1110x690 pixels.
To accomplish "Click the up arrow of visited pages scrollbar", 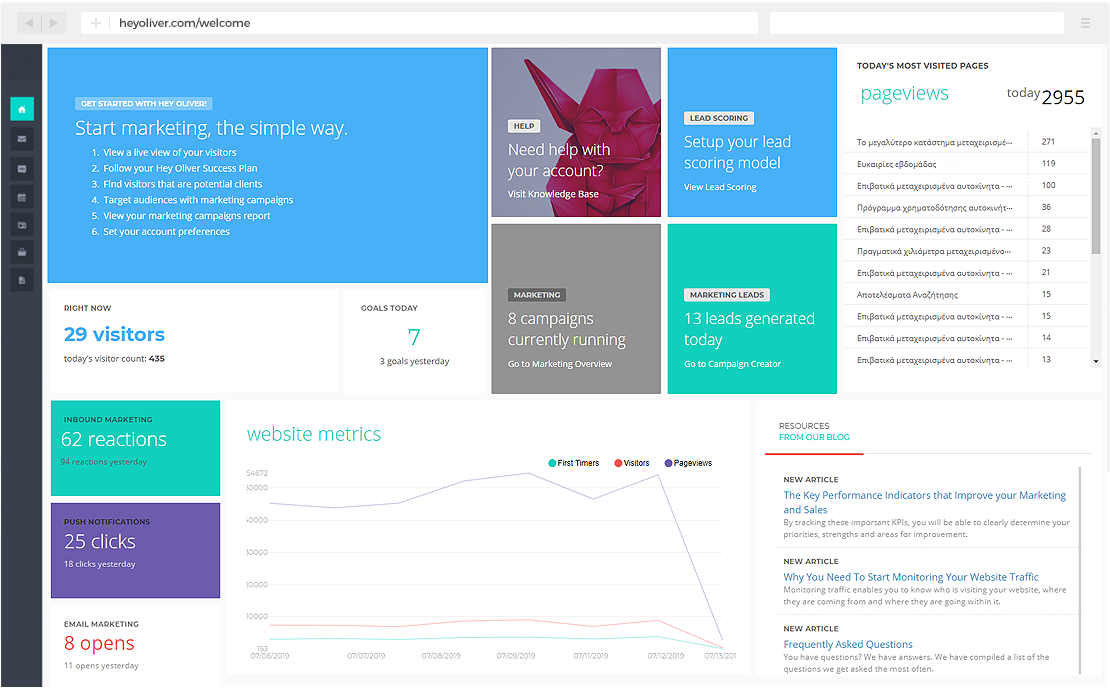I will 1096,133.
